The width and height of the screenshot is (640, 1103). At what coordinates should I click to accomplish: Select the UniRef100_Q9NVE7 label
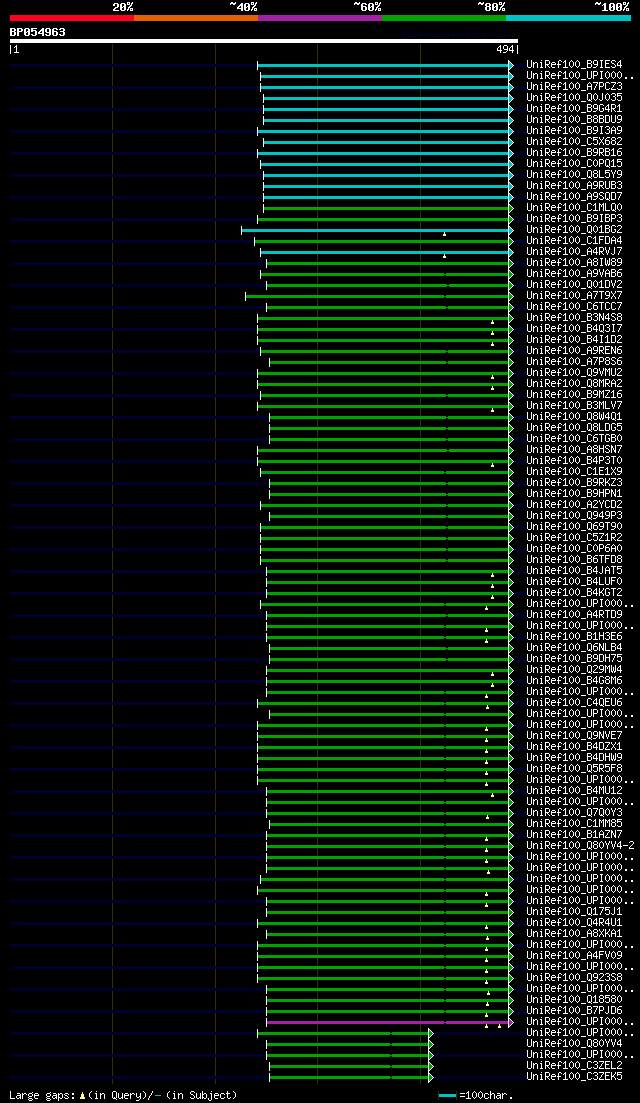click(574, 735)
